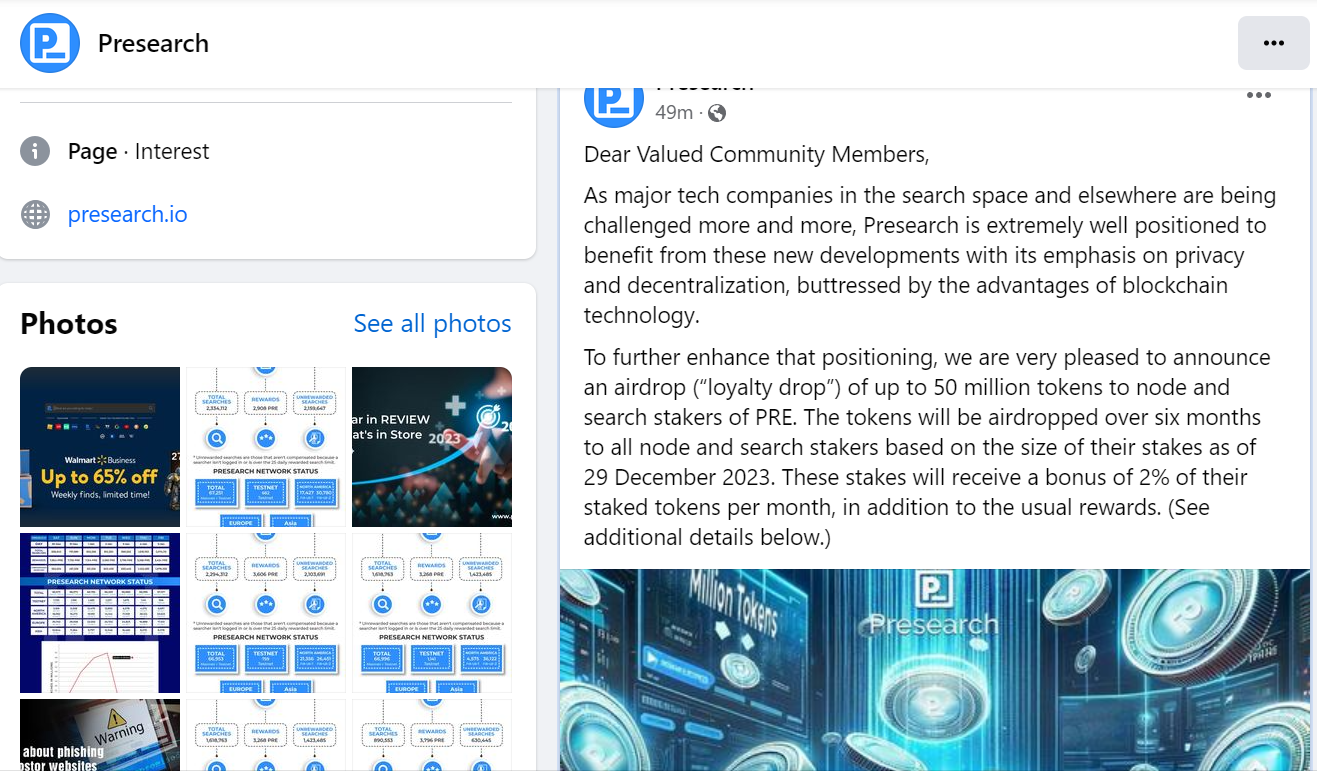This screenshot has height=771, width=1317.
Task: Click the Photos section heading
Action: tap(69, 324)
